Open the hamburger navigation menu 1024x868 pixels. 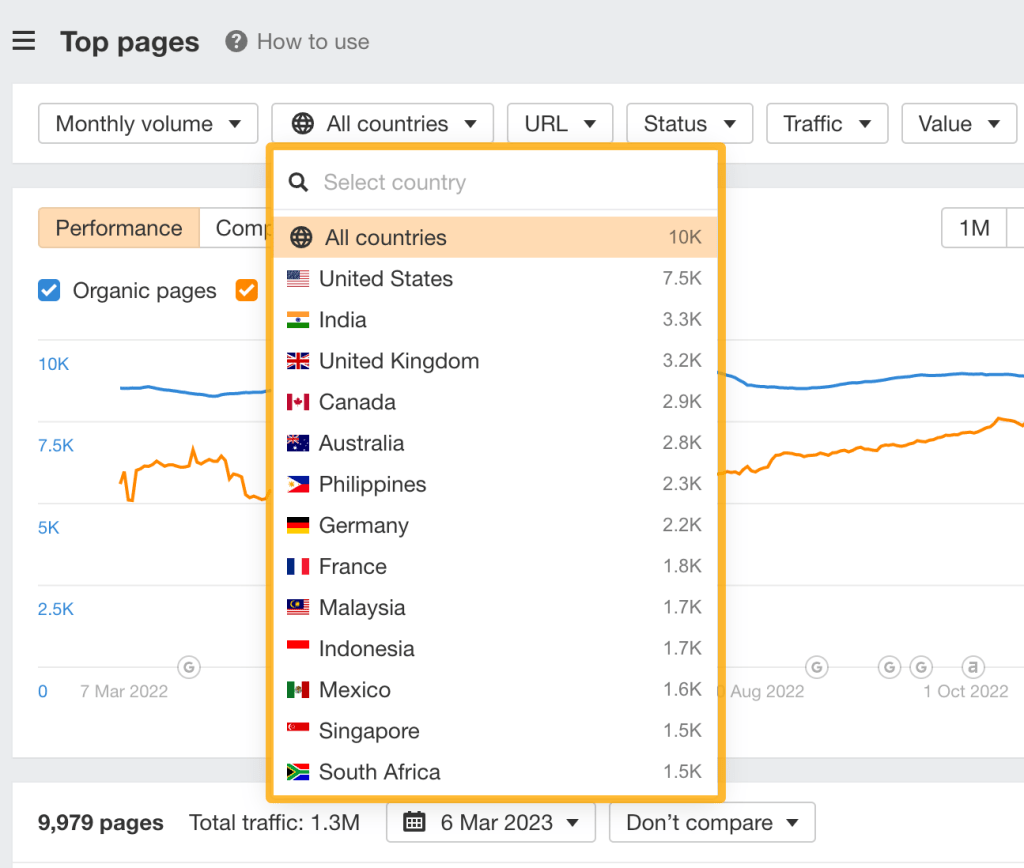click(23, 41)
